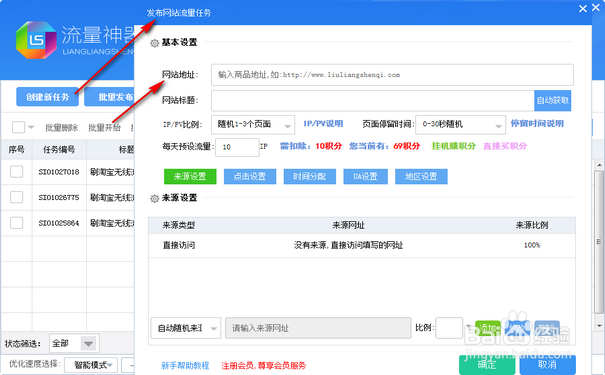Image resolution: width=605 pixels, height=375 pixels.
Task: Click 100% source ratio cell
Action: (532, 245)
